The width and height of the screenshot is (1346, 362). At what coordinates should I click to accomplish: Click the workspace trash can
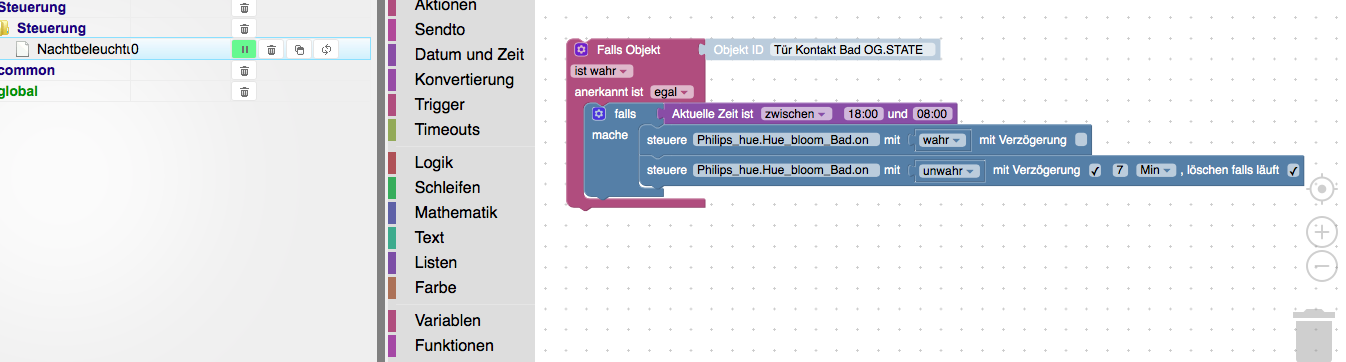pyautogui.click(x=1313, y=333)
